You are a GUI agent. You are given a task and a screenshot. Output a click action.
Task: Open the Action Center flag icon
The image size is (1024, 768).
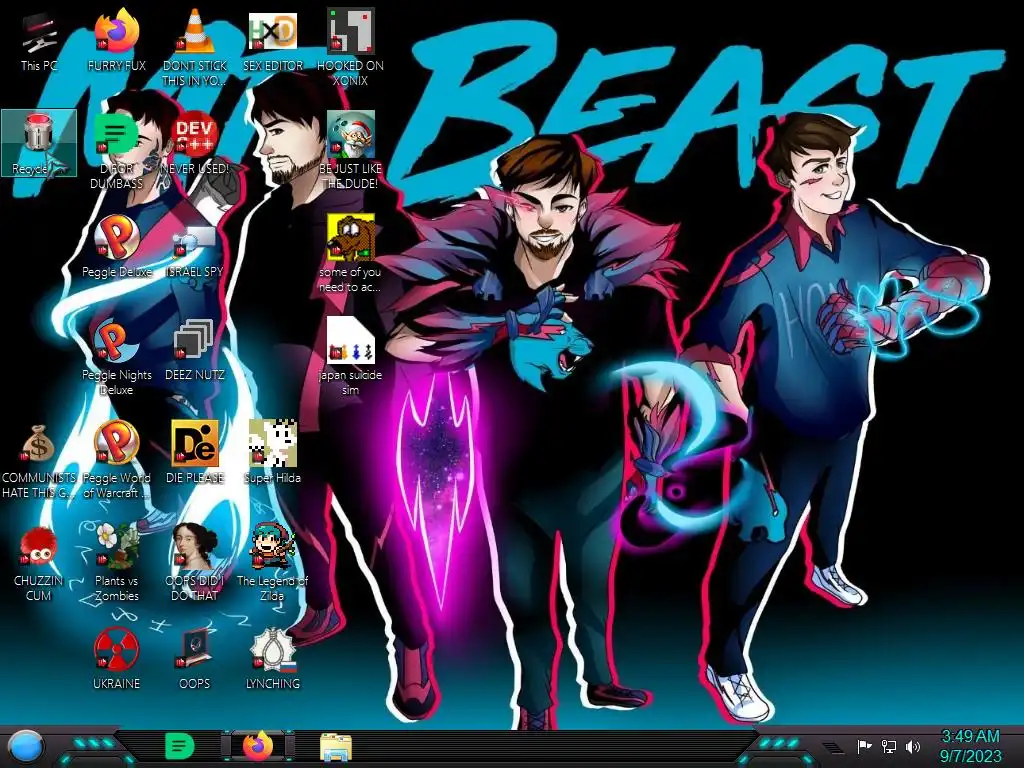coord(864,746)
